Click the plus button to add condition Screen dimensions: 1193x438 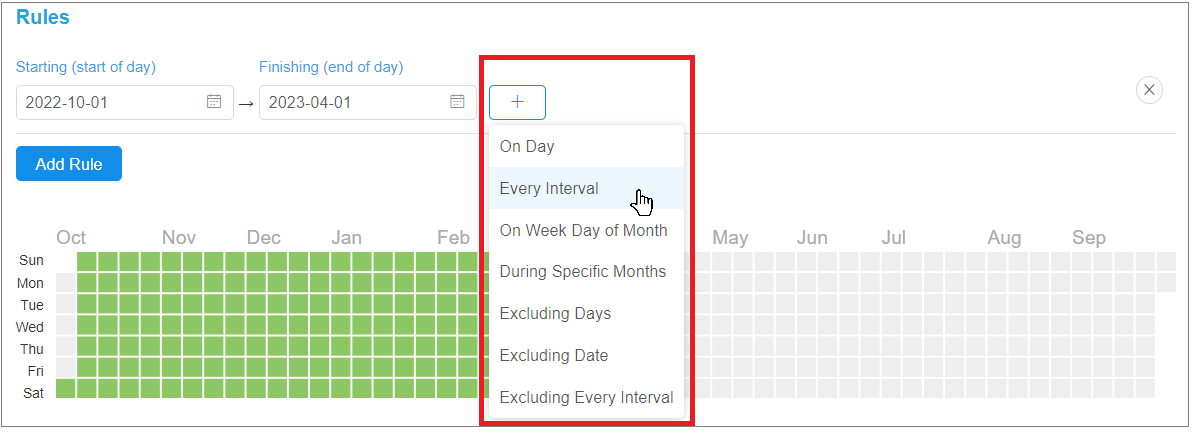click(x=517, y=102)
